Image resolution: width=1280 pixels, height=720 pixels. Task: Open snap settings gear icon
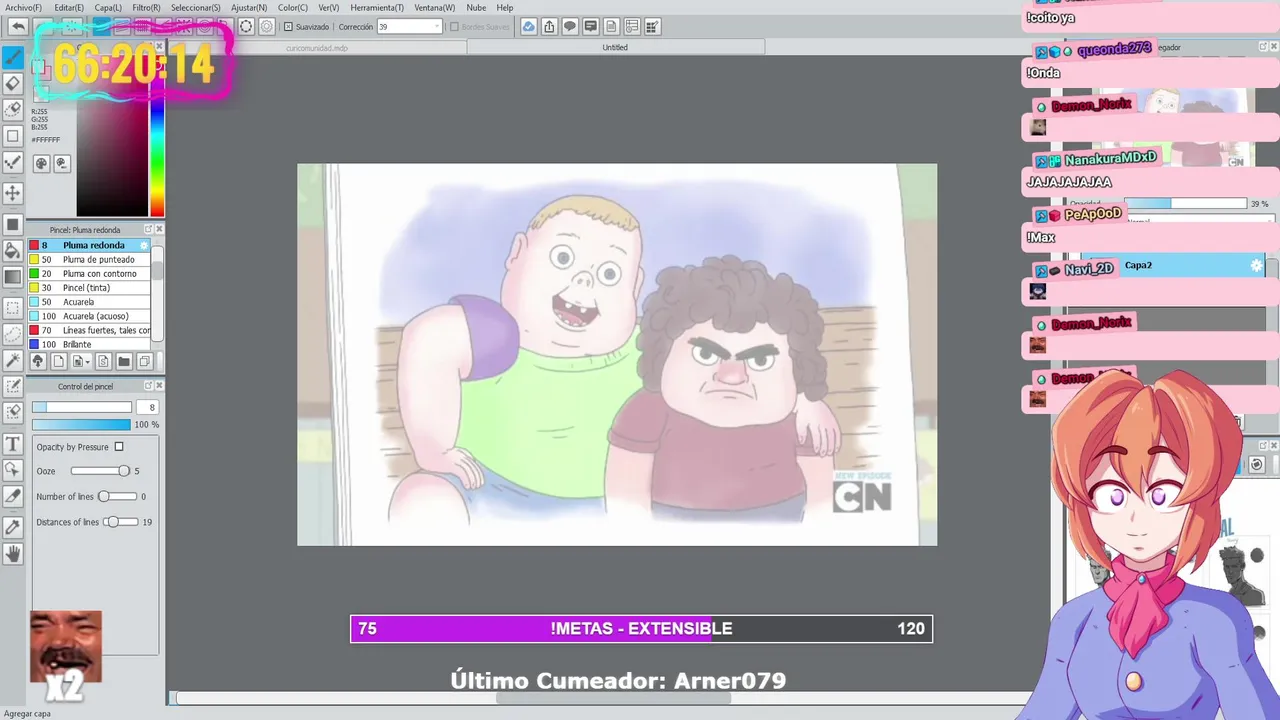click(267, 27)
